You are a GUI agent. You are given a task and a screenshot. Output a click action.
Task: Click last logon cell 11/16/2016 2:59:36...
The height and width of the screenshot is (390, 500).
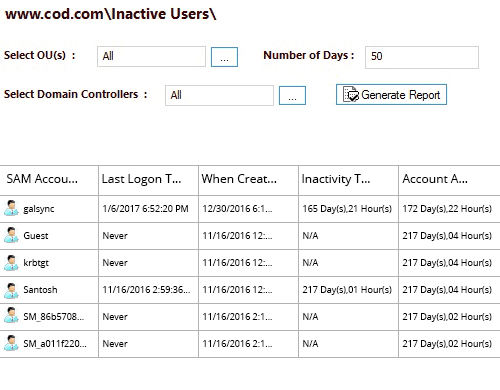(x=146, y=290)
